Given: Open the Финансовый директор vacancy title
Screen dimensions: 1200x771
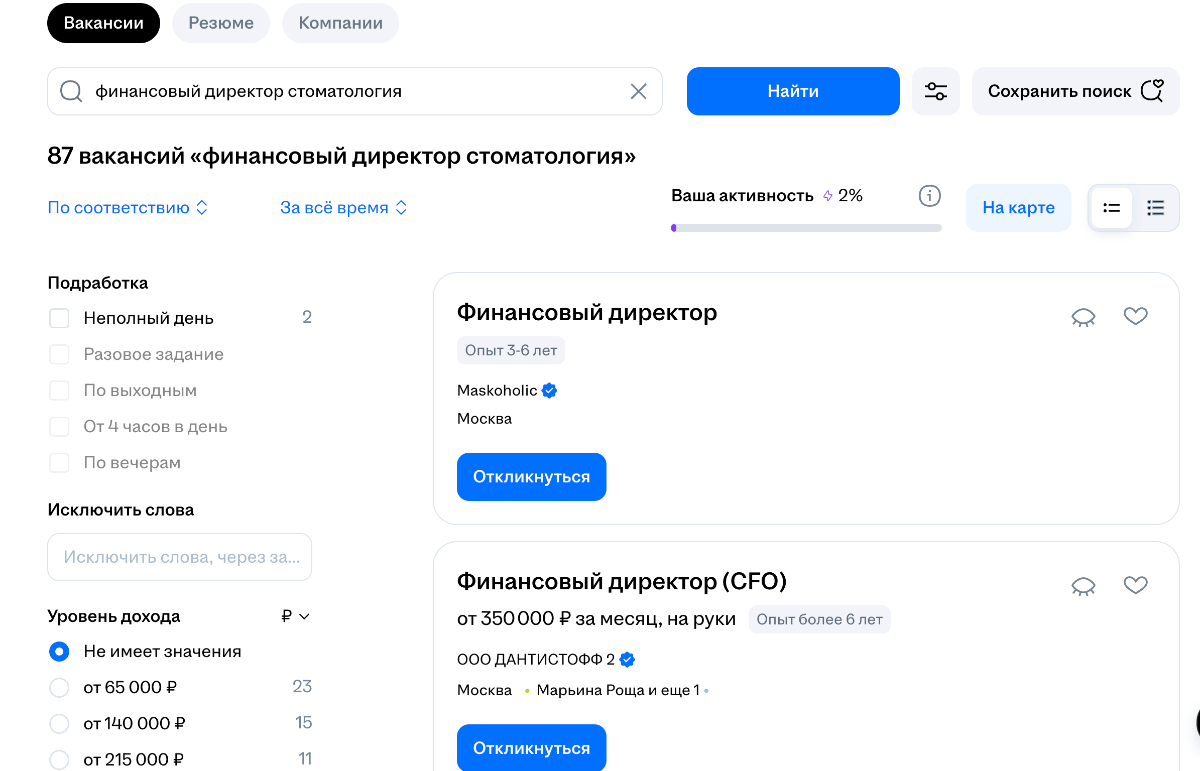Looking at the screenshot, I should [587, 312].
